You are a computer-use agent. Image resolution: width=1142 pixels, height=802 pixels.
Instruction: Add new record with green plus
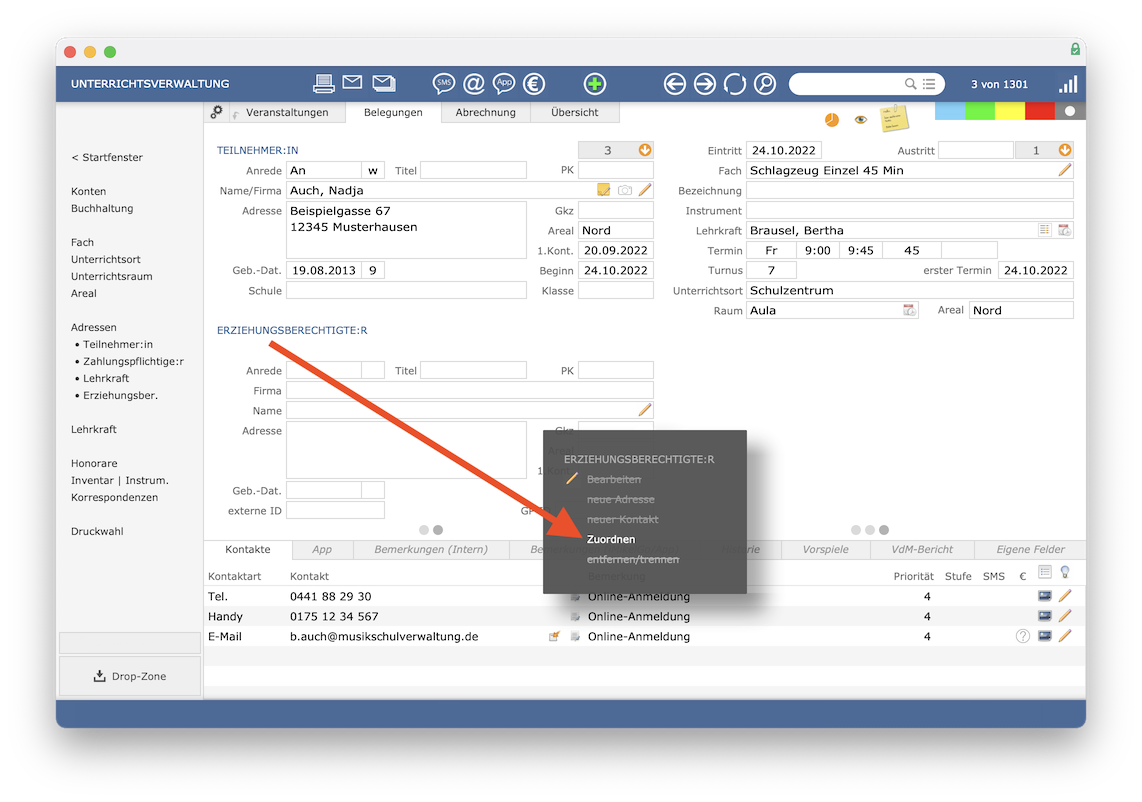pyautogui.click(x=594, y=84)
